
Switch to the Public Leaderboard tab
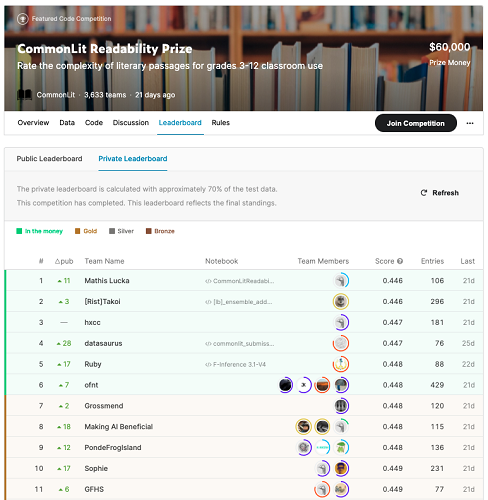click(x=49, y=159)
